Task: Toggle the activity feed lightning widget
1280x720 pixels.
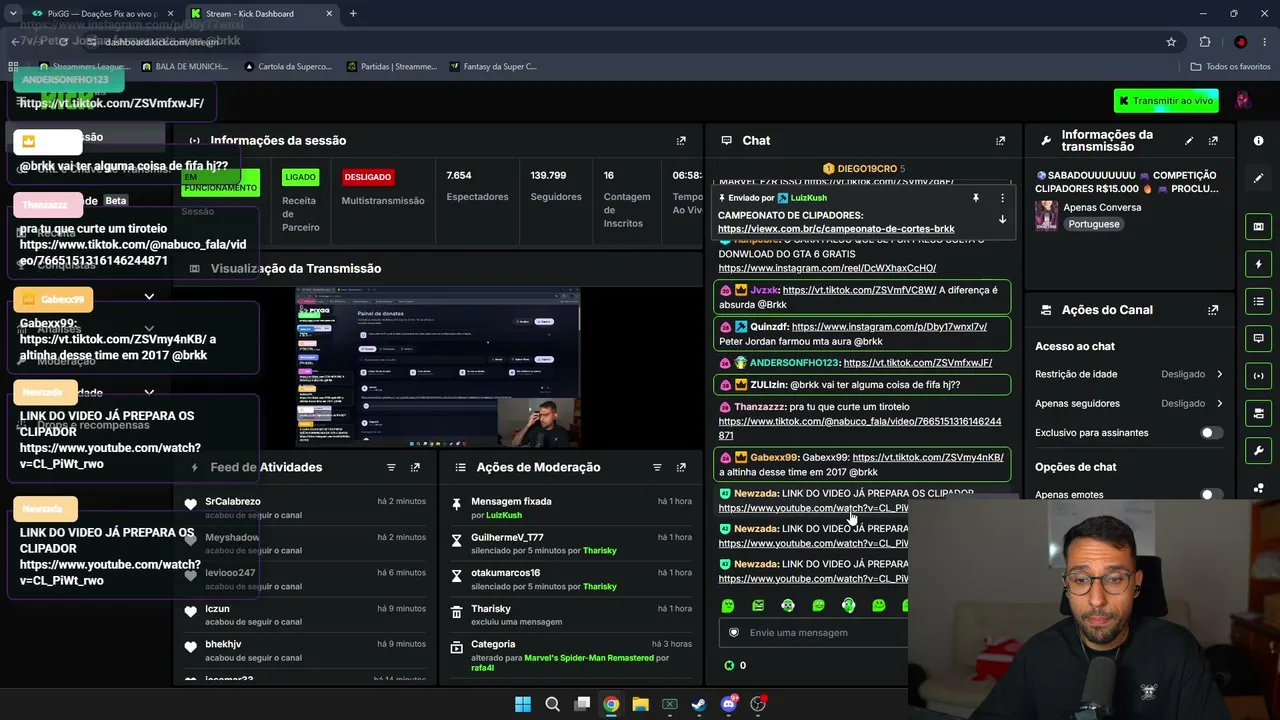Action: pos(1258,264)
